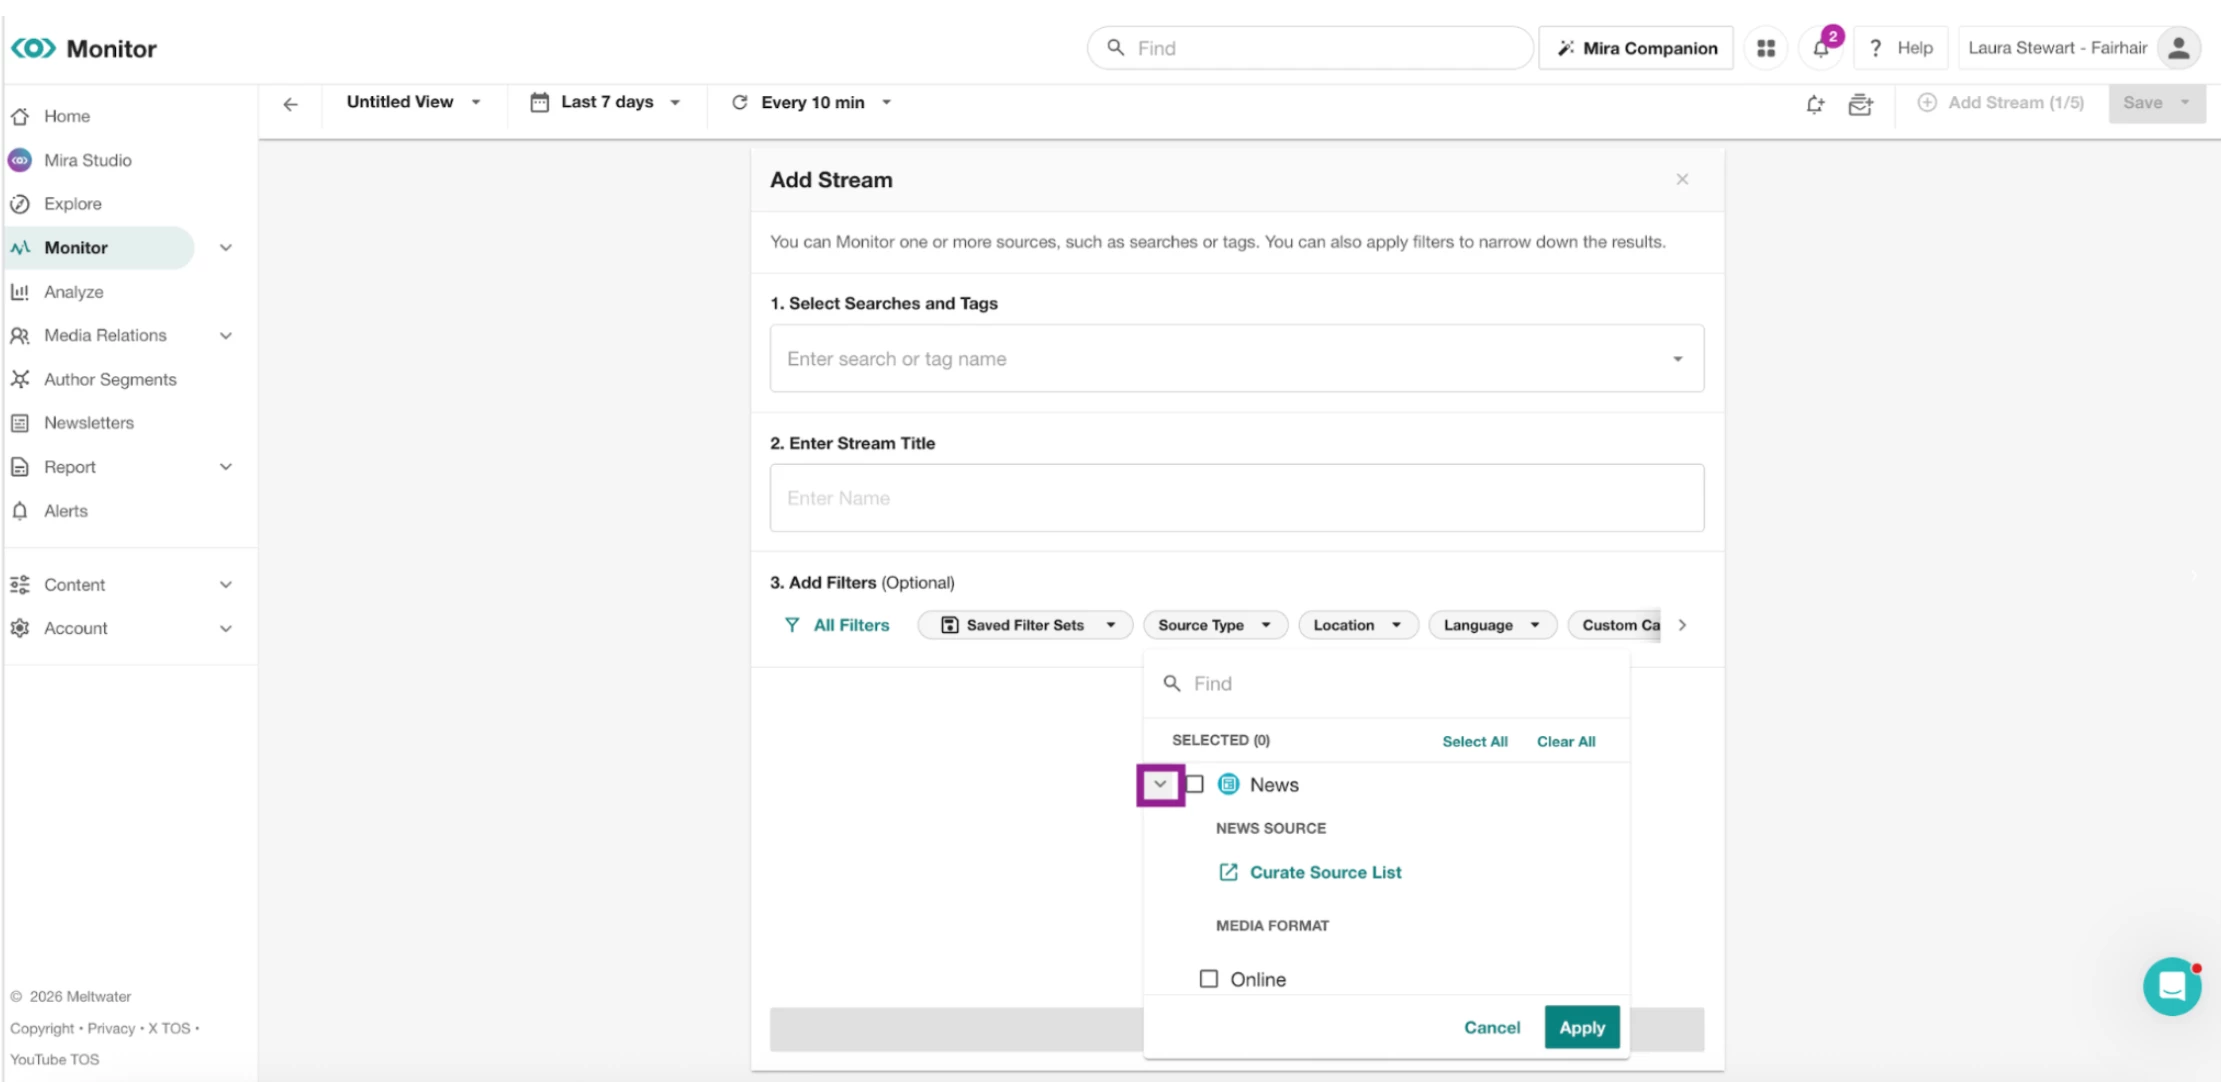Select Explore in the sidebar
2222x1082 pixels.
[73, 204]
